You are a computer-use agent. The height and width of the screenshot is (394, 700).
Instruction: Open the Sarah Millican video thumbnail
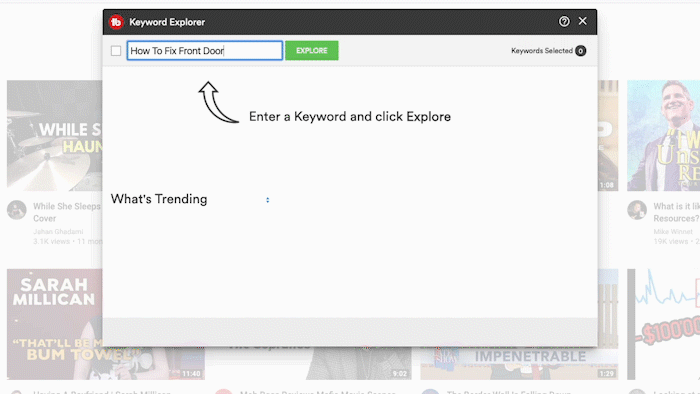[x=54, y=324]
